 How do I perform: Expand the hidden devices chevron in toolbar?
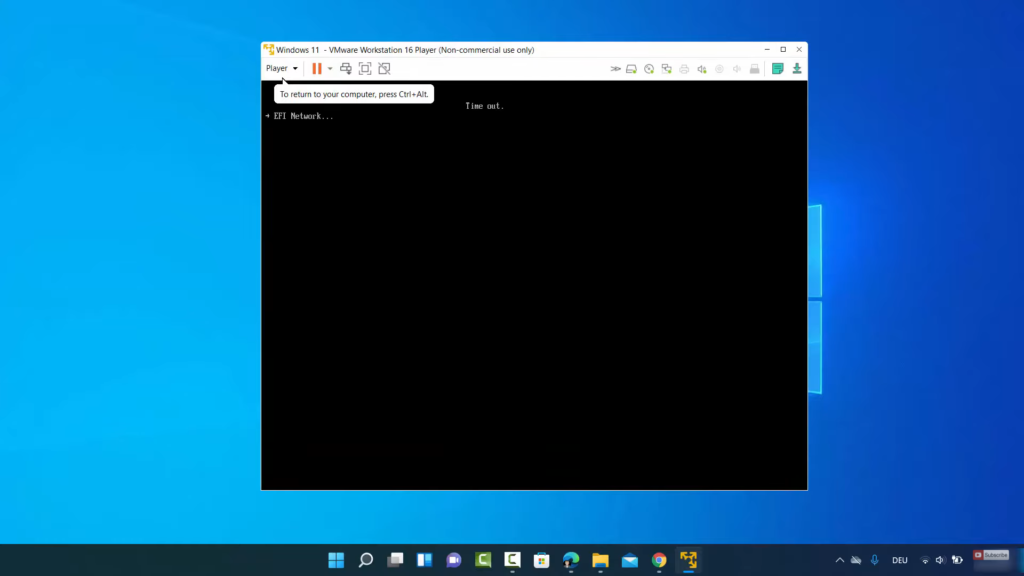click(x=615, y=69)
